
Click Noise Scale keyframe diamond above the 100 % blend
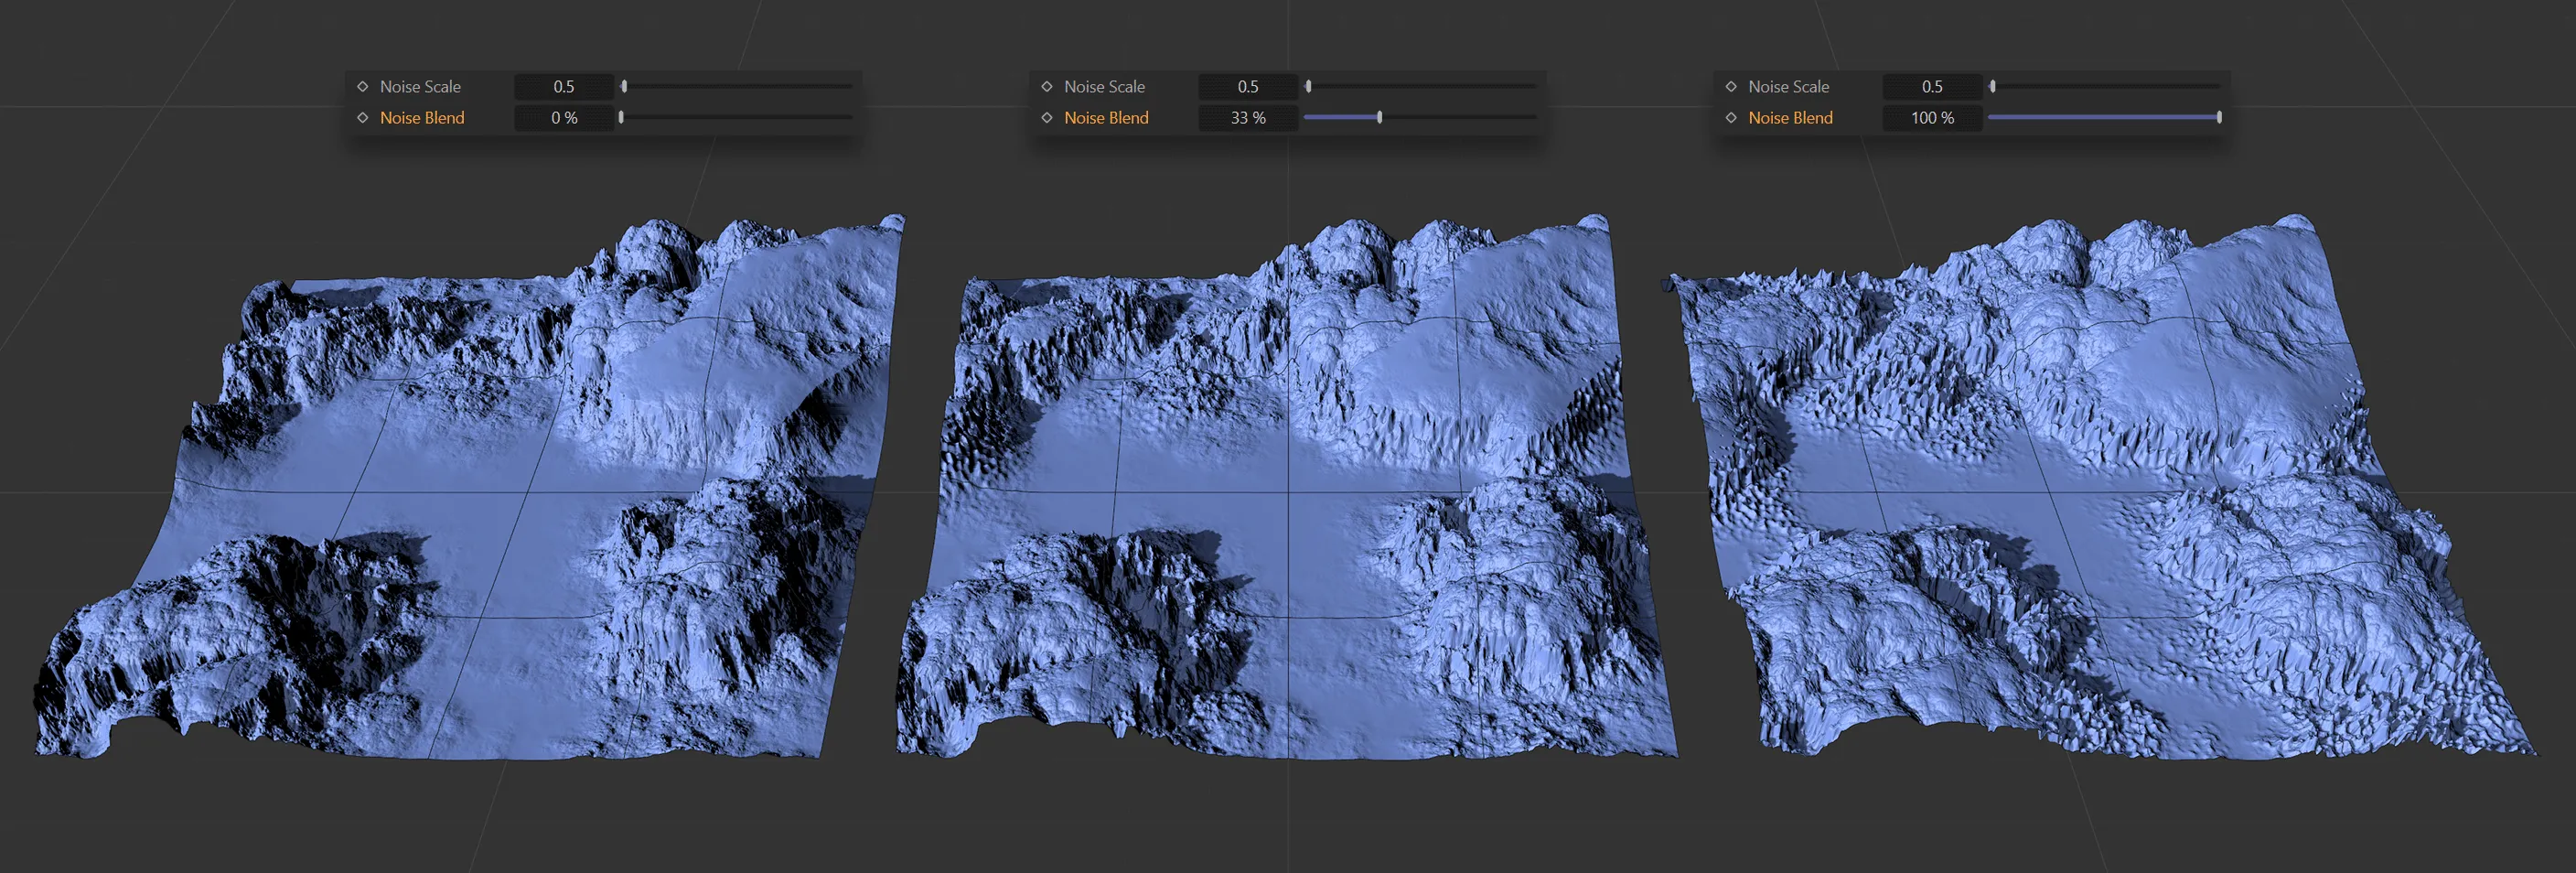pos(1731,87)
